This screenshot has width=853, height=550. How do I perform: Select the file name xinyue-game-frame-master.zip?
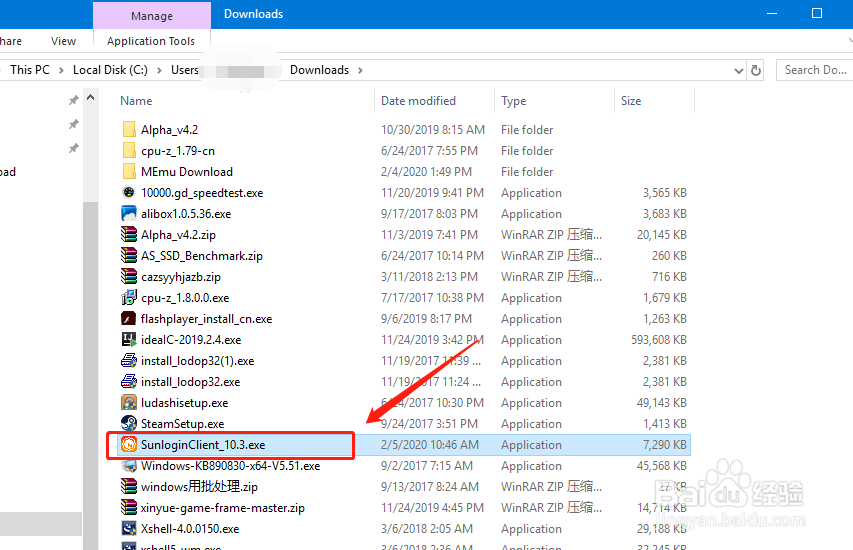click(222, 508)
